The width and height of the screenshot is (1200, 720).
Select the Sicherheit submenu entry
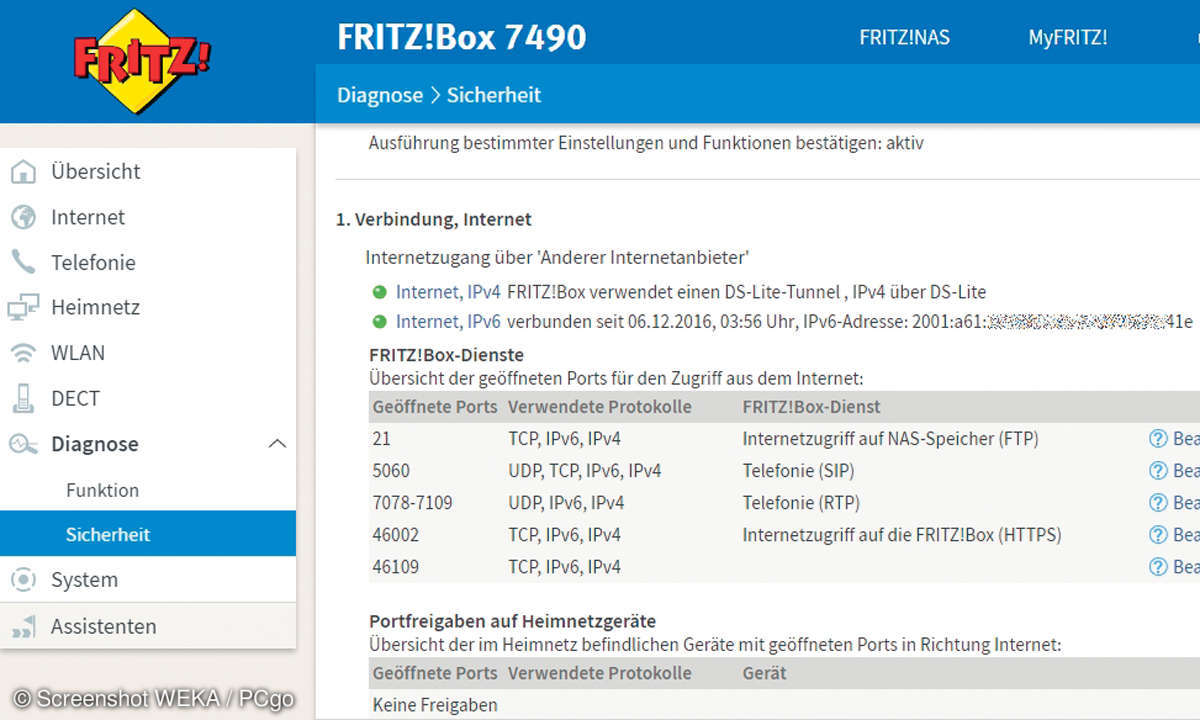pos(108,535)
